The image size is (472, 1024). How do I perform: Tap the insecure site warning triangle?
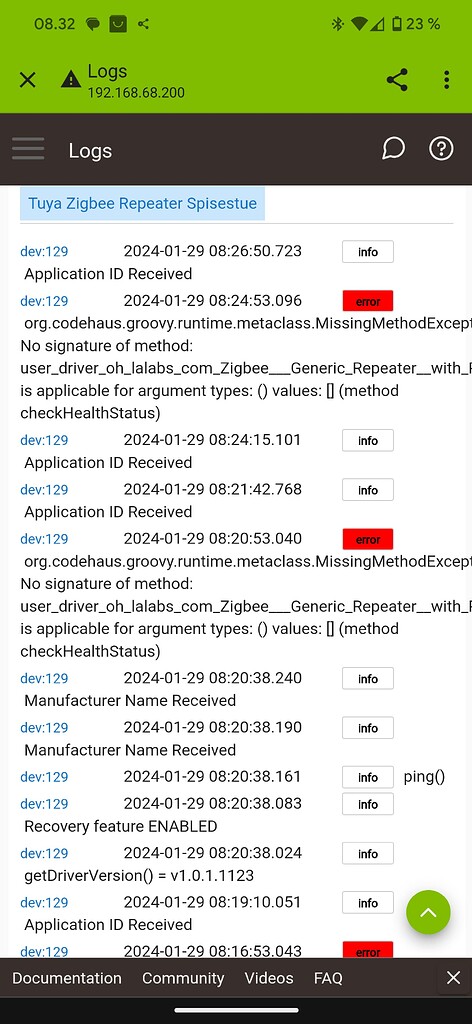(71, 80)
